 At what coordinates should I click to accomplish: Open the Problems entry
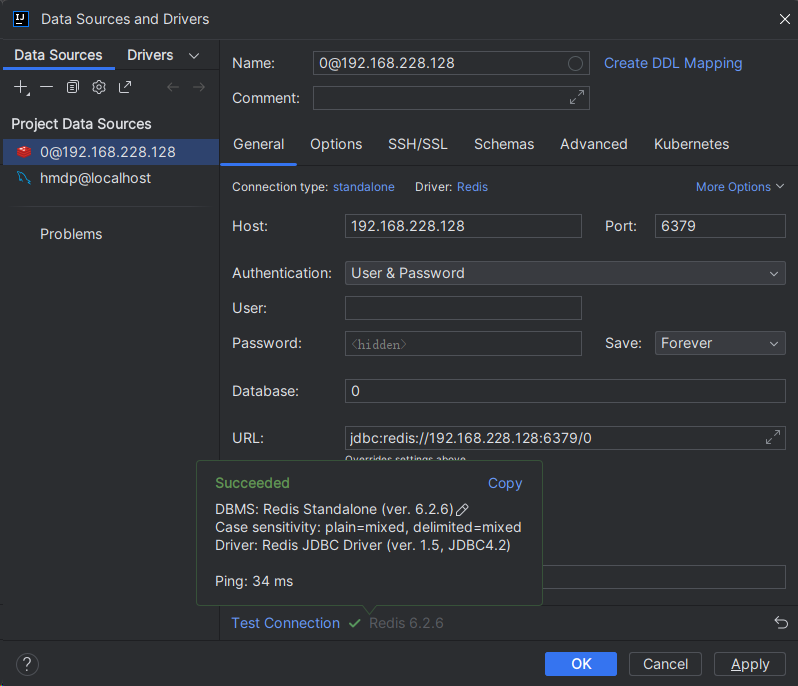pyautogui.click(x=71, y=234)
